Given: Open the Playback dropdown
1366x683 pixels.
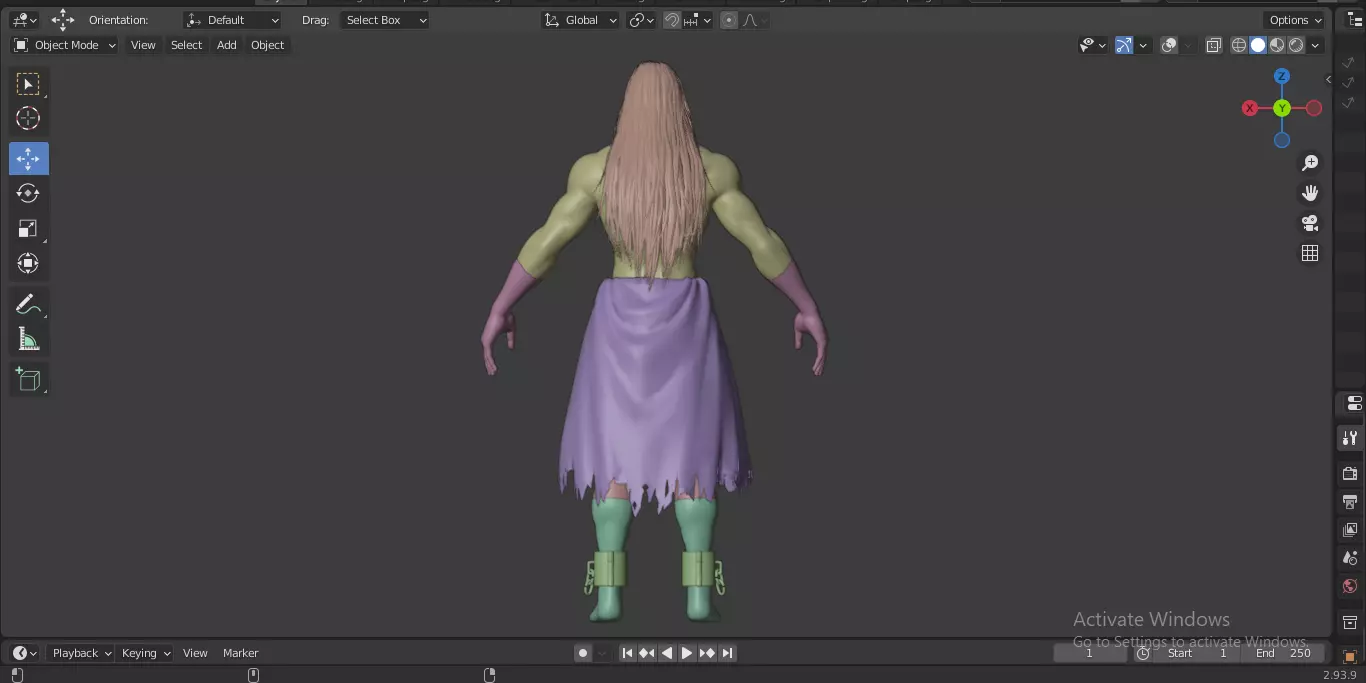Looking at the screenshot, I should pos(82,653).
